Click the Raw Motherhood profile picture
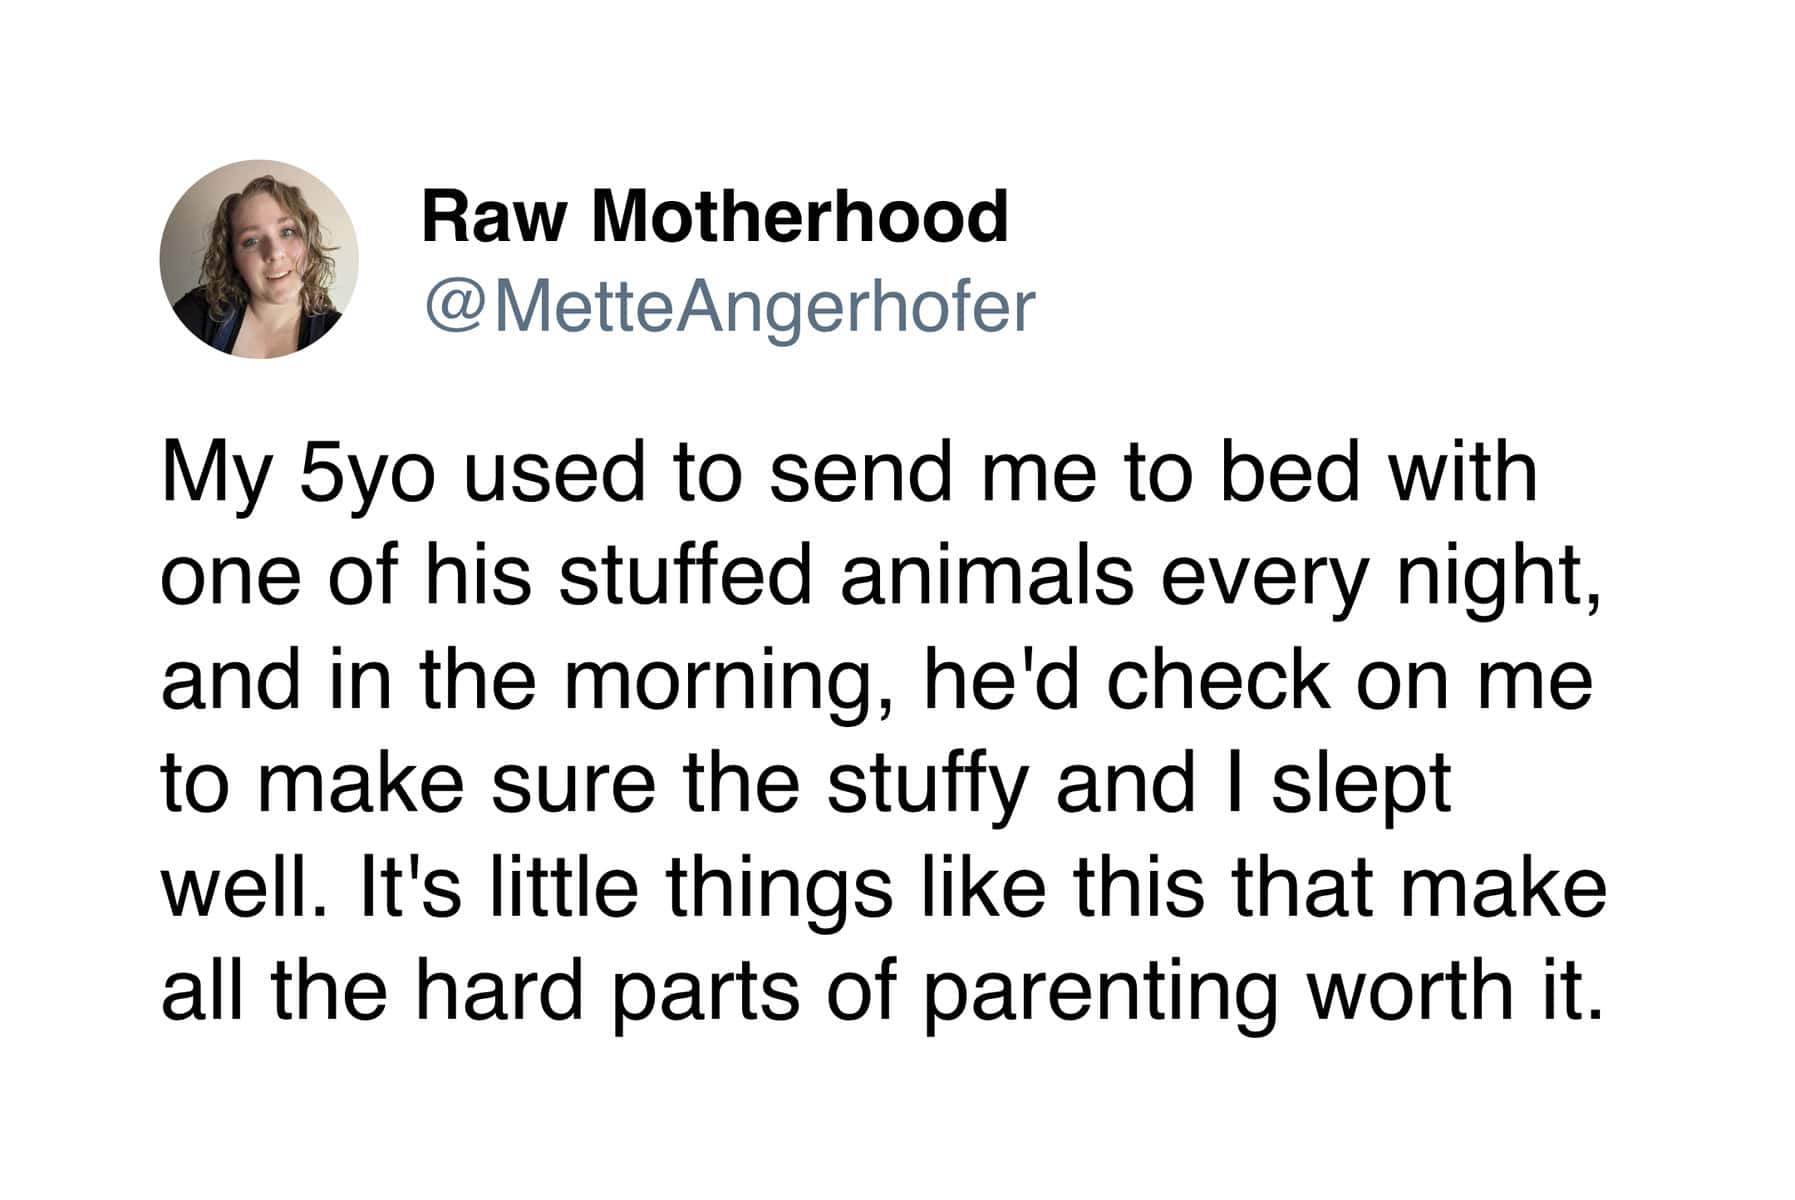 pyautogui.click(x=259, y=259)
